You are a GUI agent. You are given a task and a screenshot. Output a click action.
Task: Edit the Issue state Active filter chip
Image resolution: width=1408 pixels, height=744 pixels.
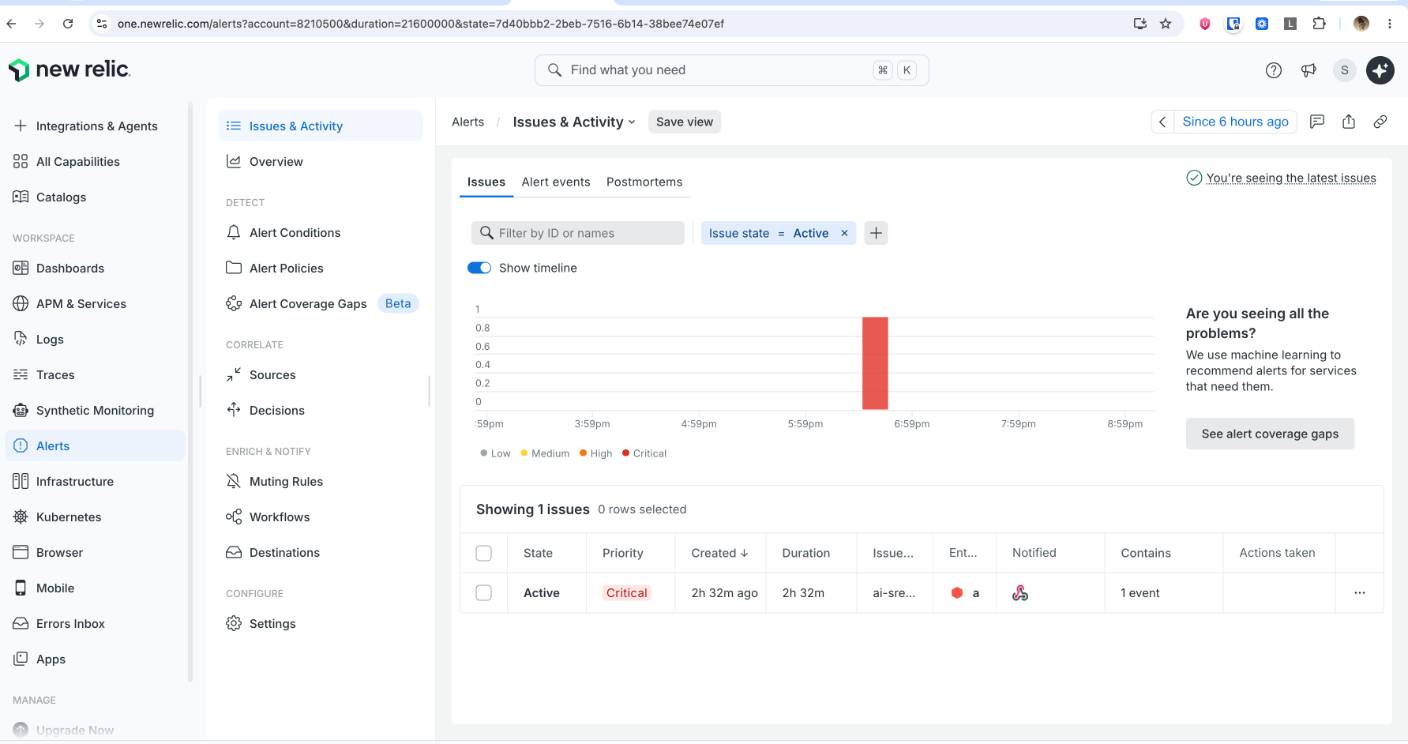pyautogui.click(x=768, y=233)
